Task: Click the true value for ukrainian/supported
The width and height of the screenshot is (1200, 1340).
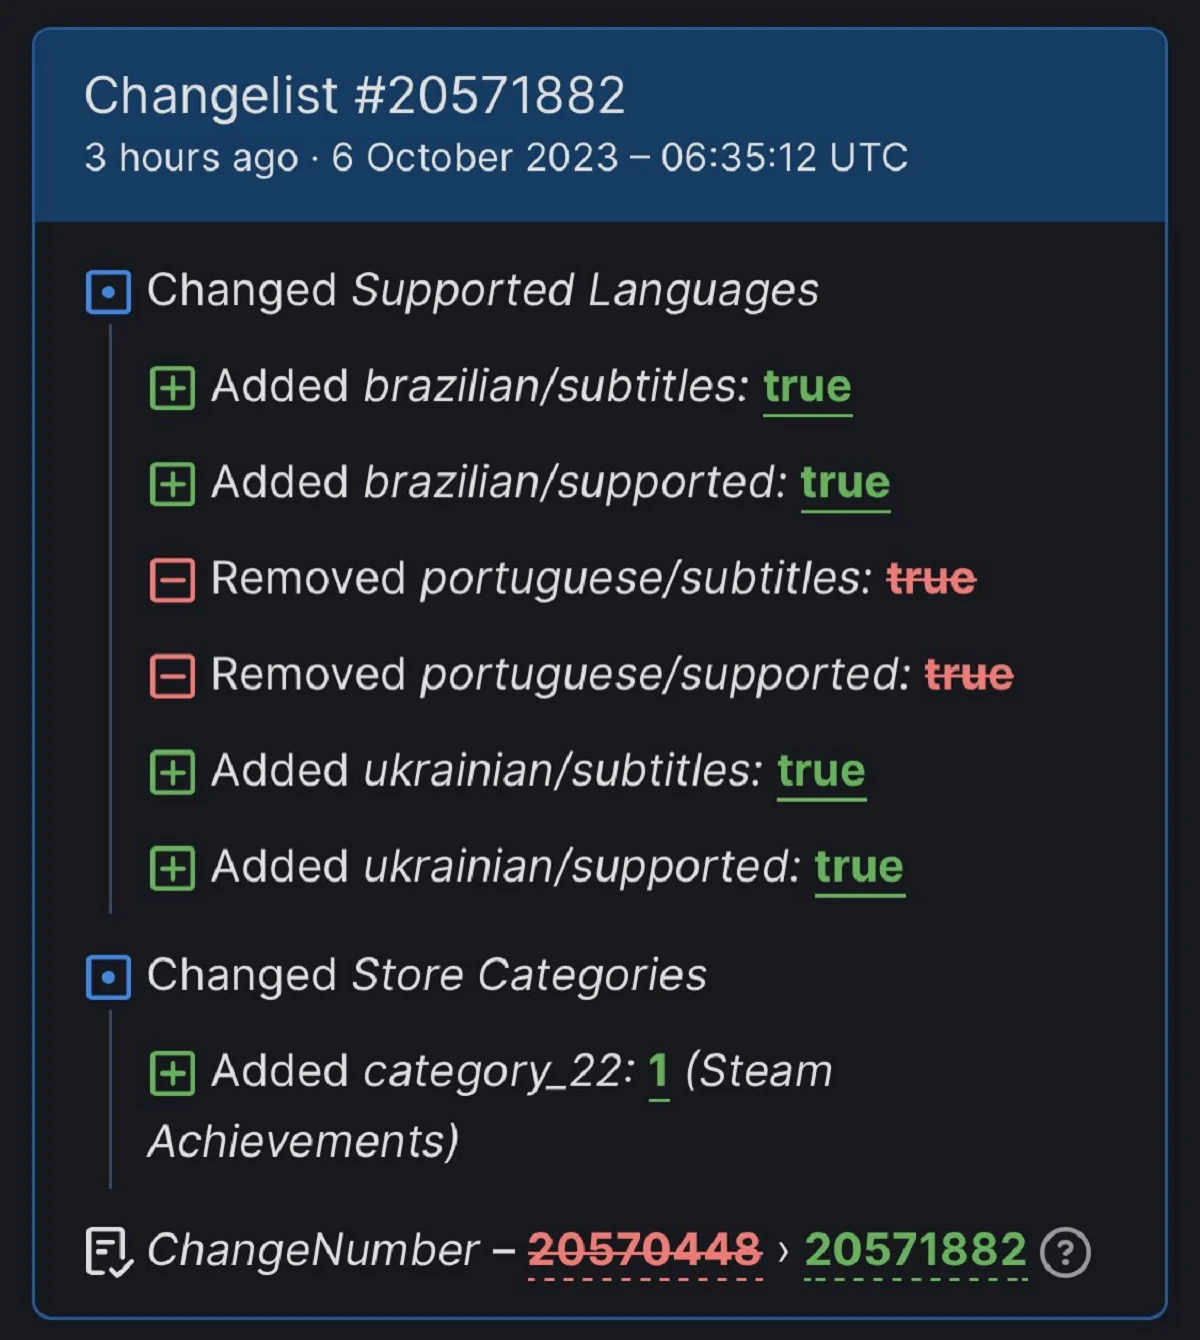Action: coord(859,867)
